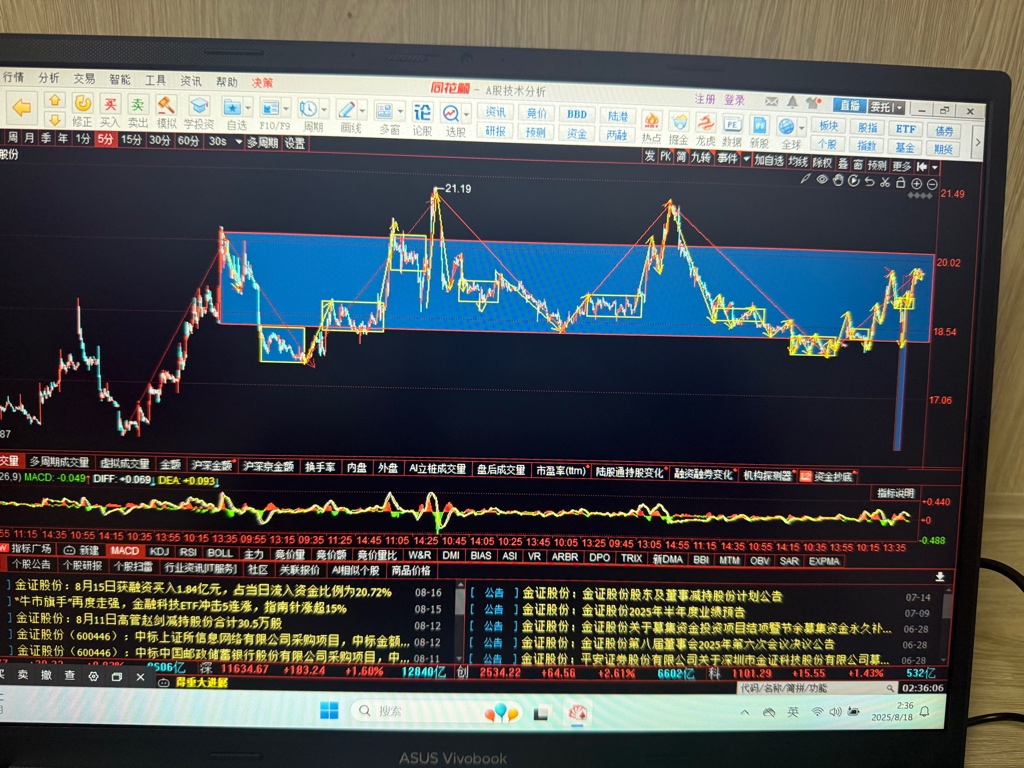Image resolution: width=1024 pixels, height=768 pixels.
Task: Click the 直播 live button
Action: pyautogui.click(x=849, y=105)
